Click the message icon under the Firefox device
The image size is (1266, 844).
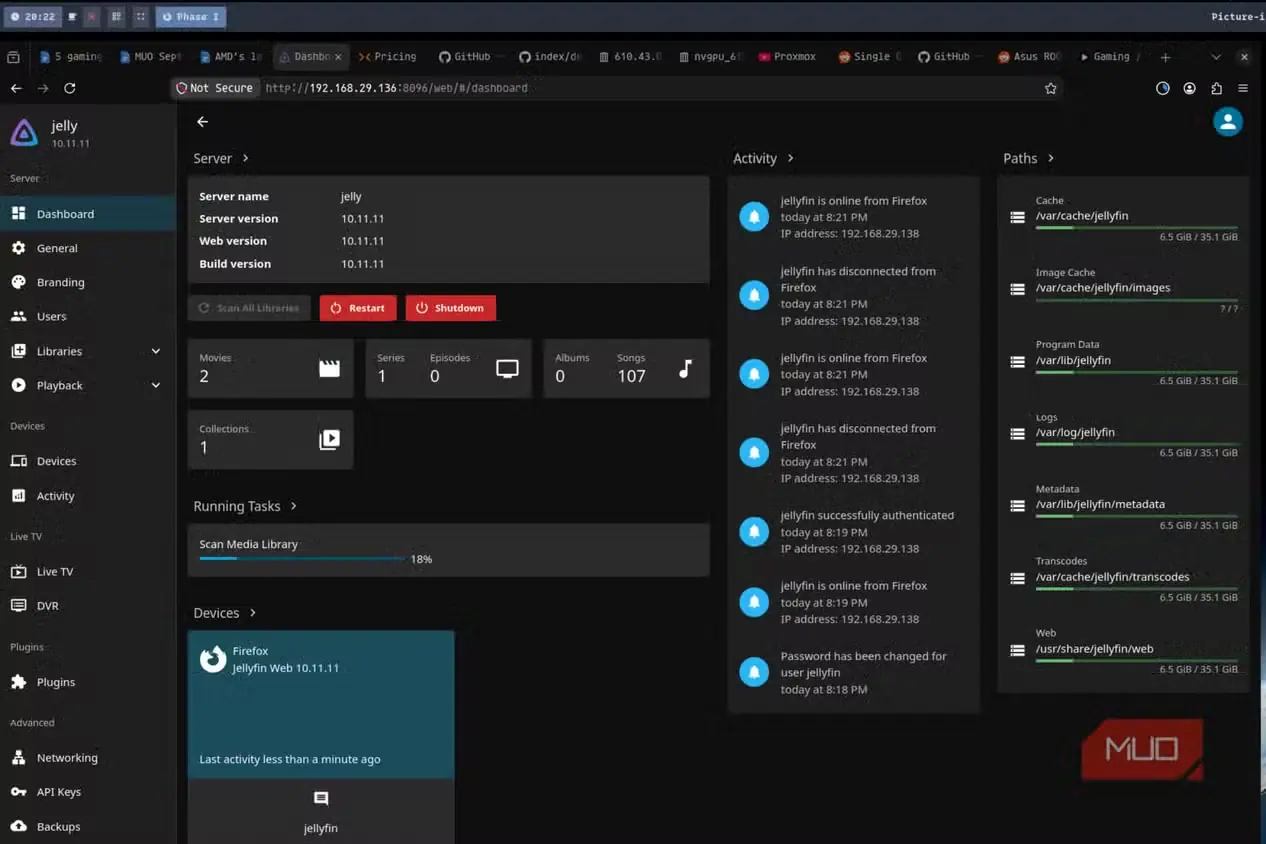[321, 799]
